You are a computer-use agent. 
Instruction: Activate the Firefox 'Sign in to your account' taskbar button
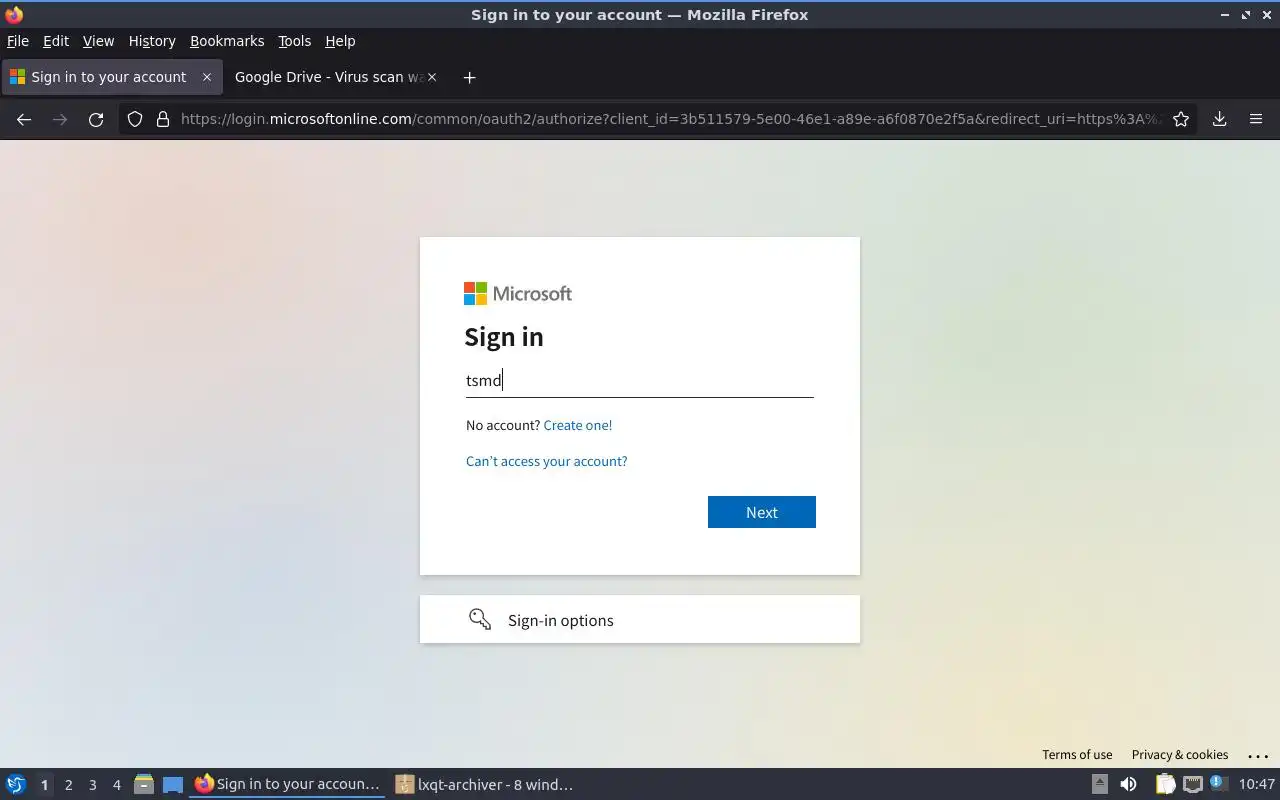click(x=287, y=784)
